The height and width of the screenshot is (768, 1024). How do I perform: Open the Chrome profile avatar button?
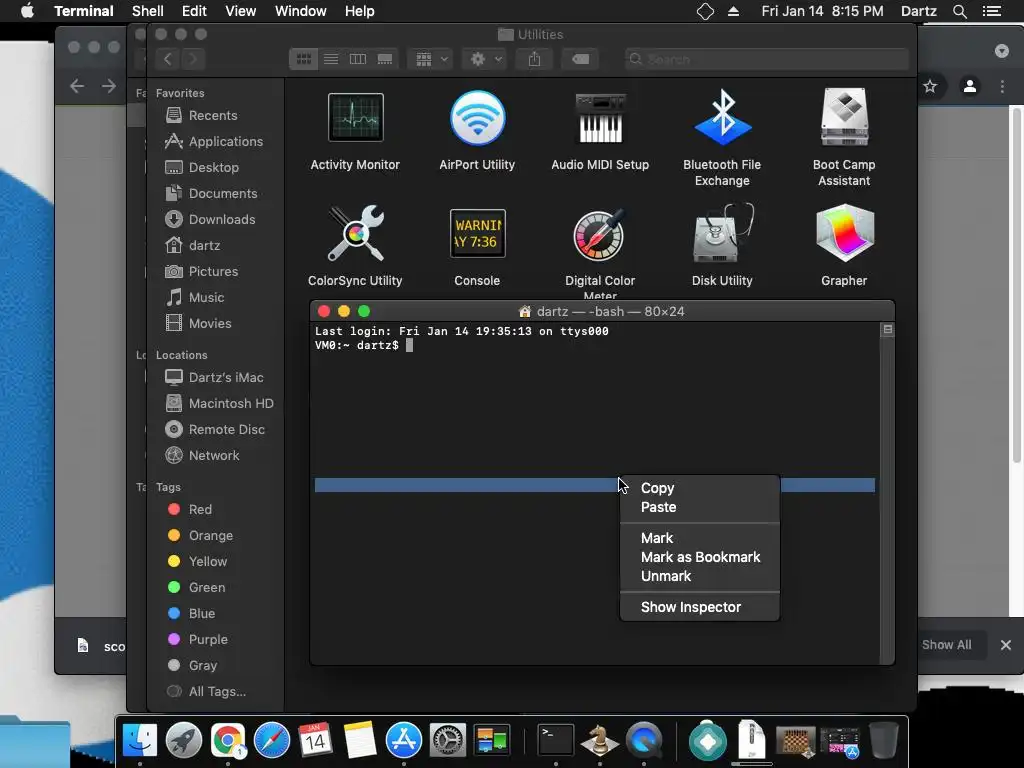[x=970, y=86]
